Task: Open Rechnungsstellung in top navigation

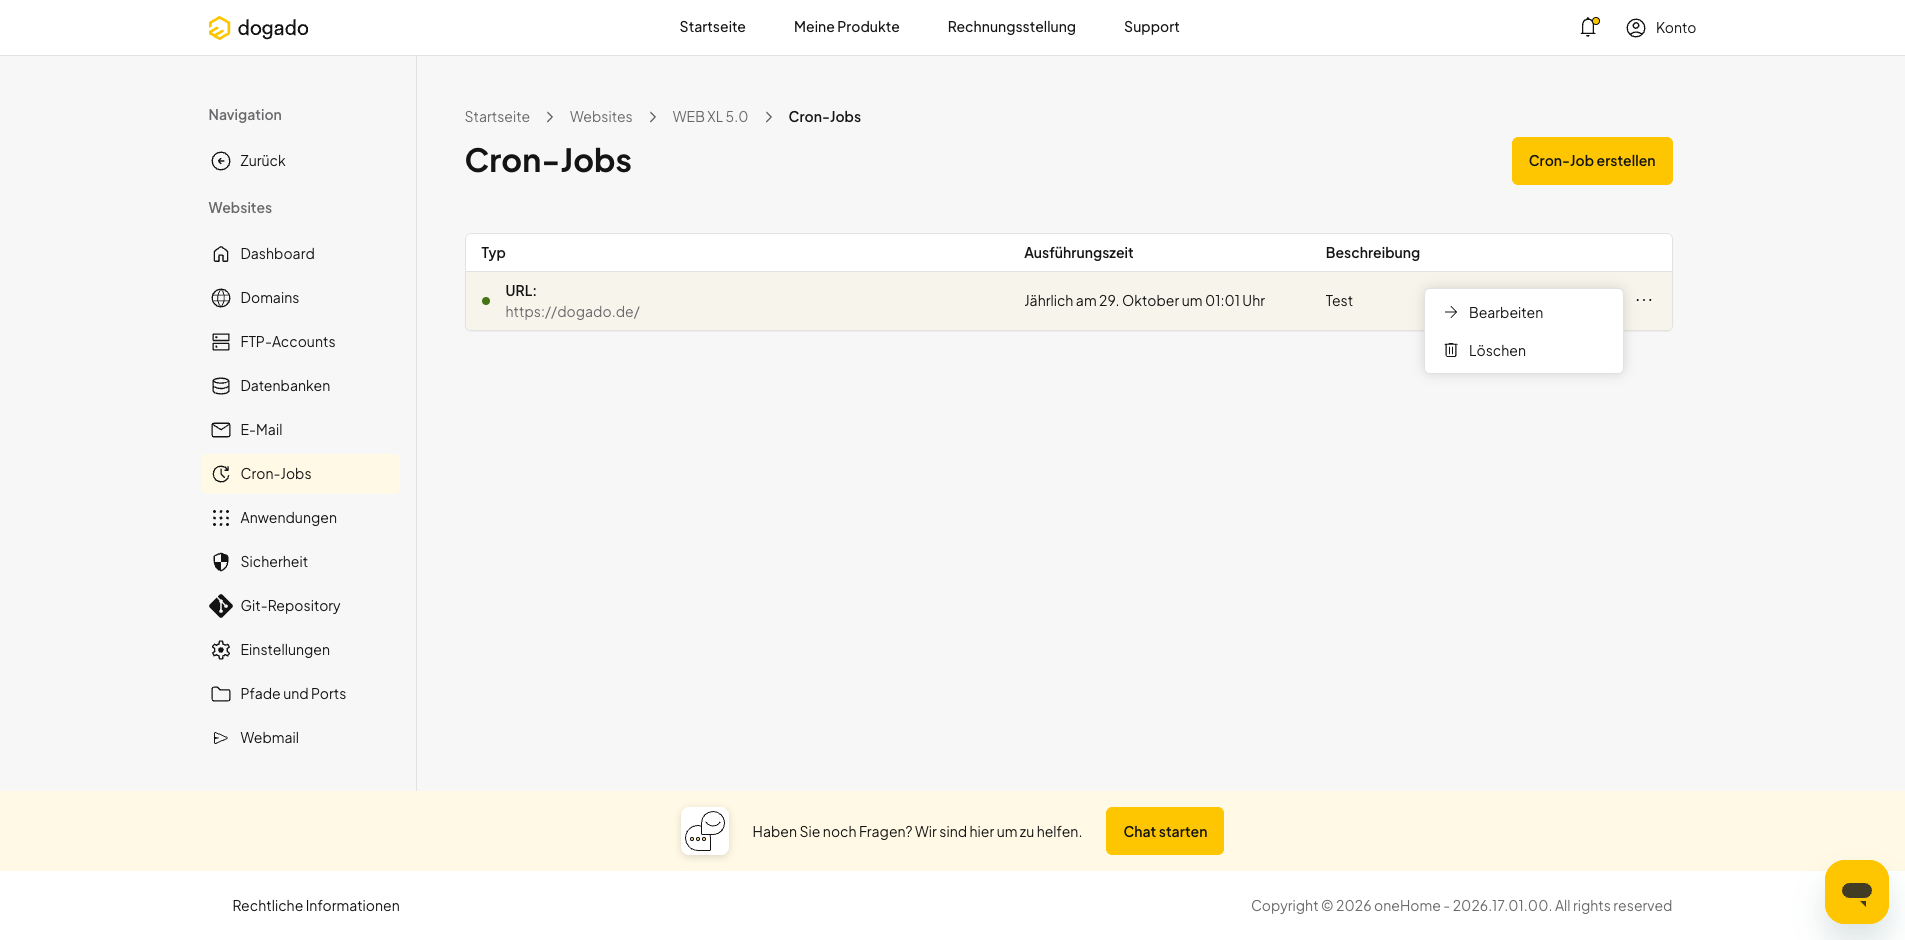Action: (x=1011, y=27)
